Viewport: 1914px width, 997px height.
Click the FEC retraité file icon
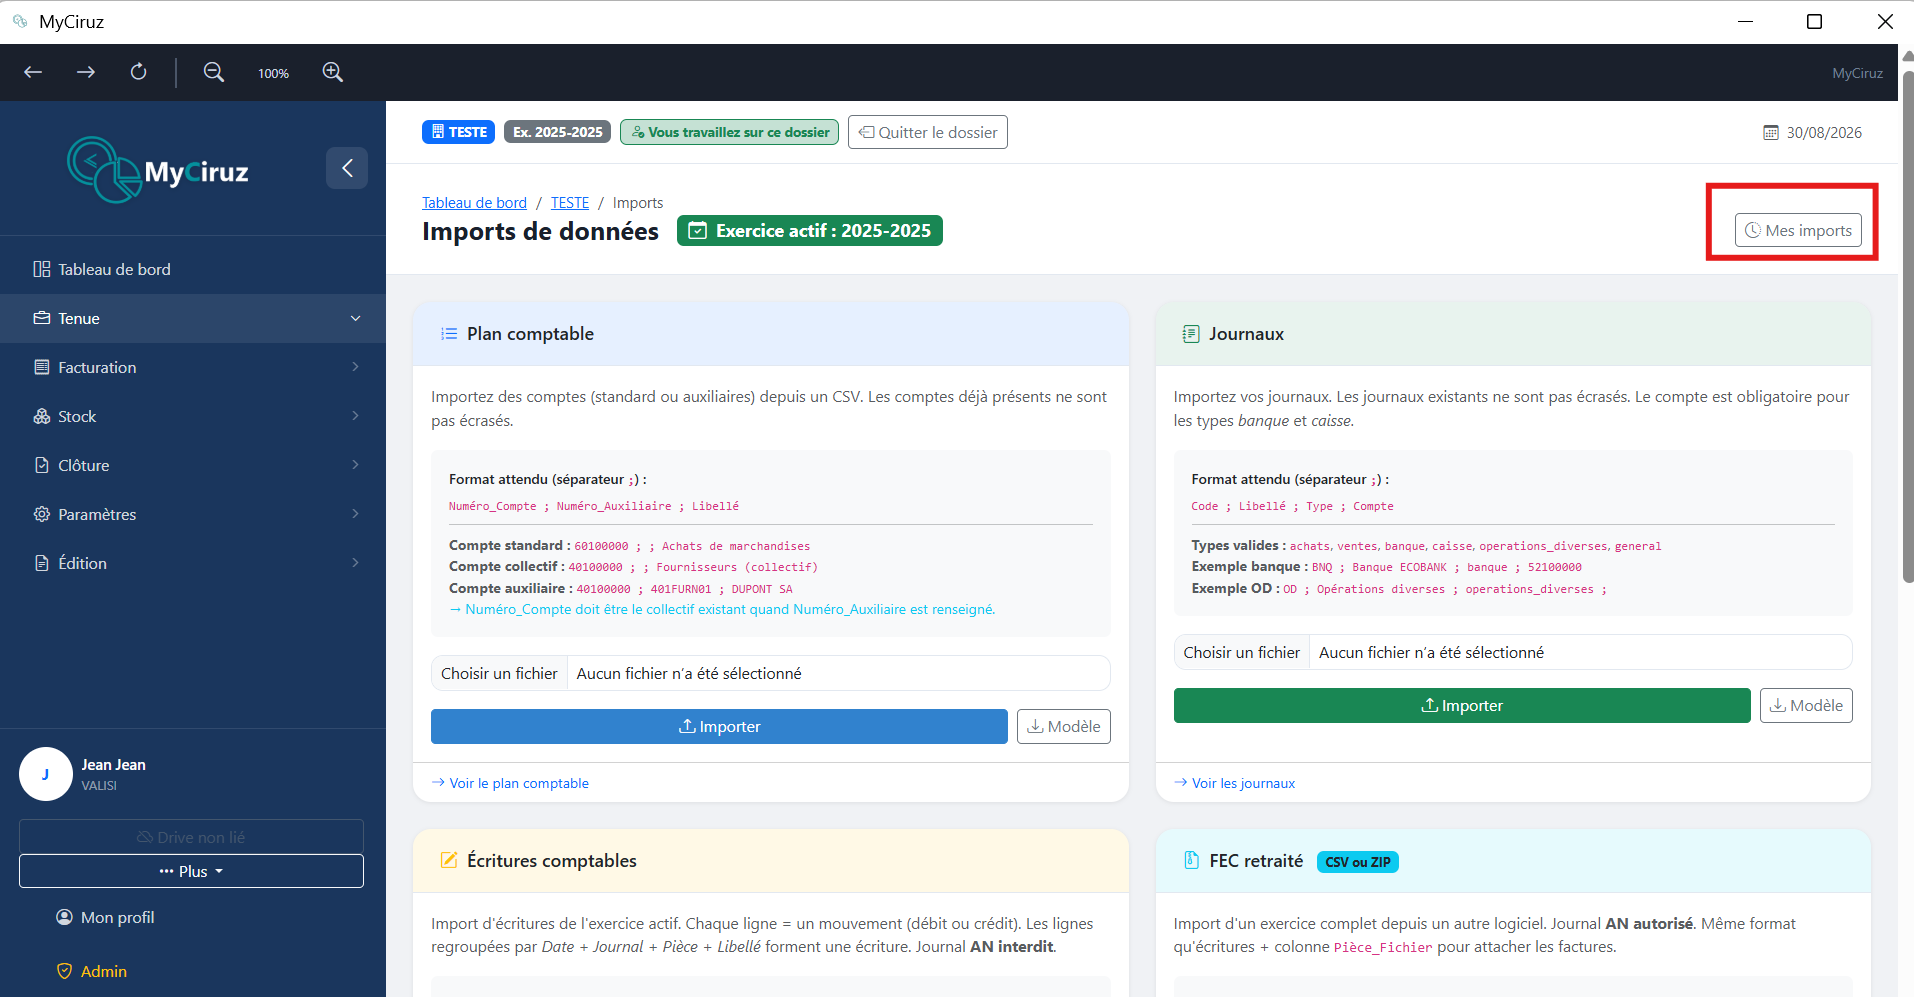(1191, 861)
